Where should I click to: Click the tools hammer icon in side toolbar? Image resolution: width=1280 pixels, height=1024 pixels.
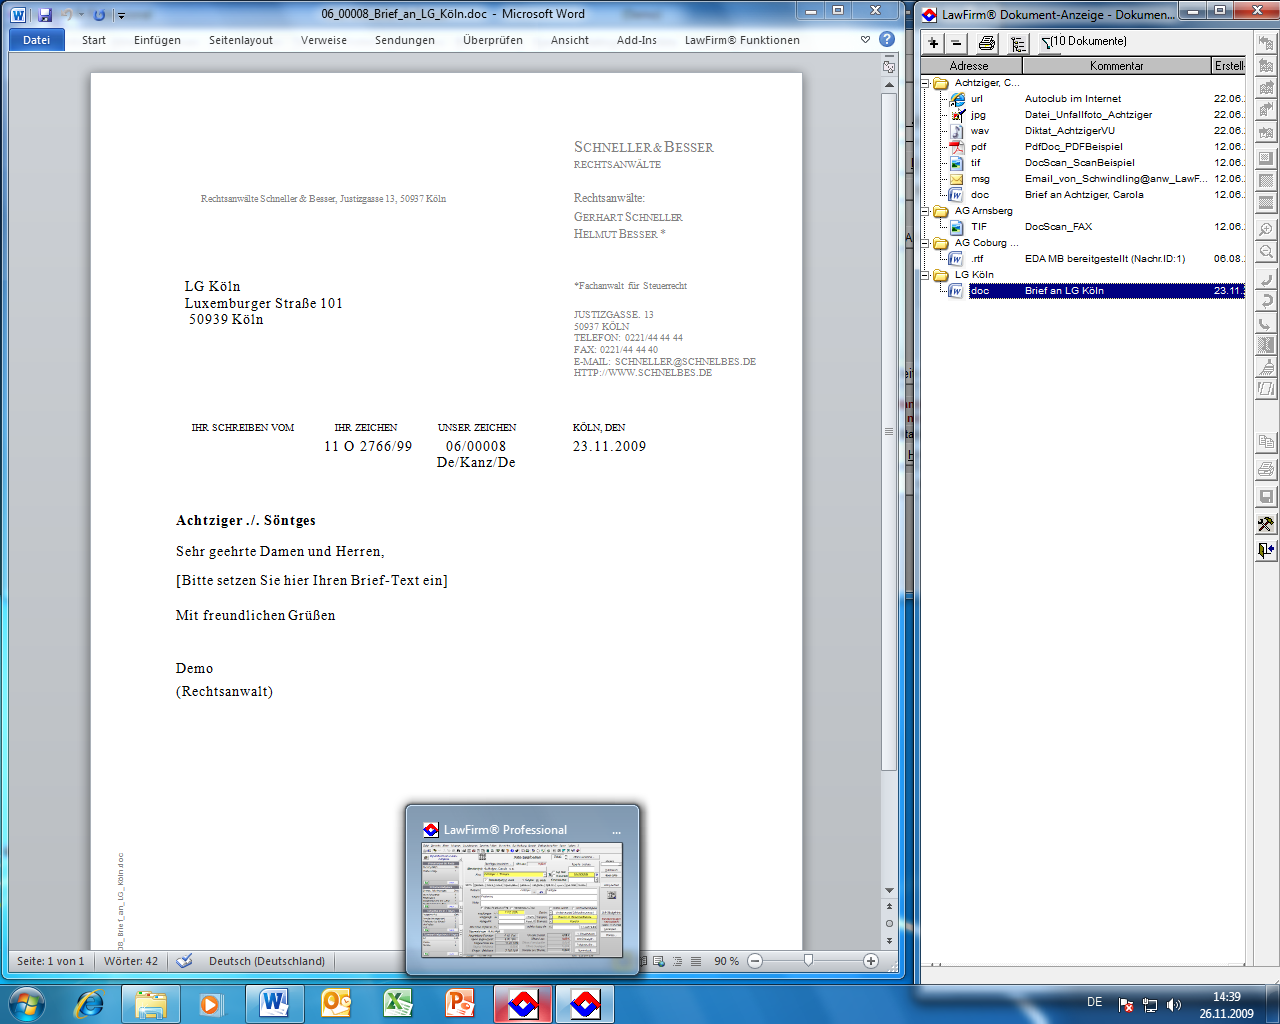[1265, 523]
